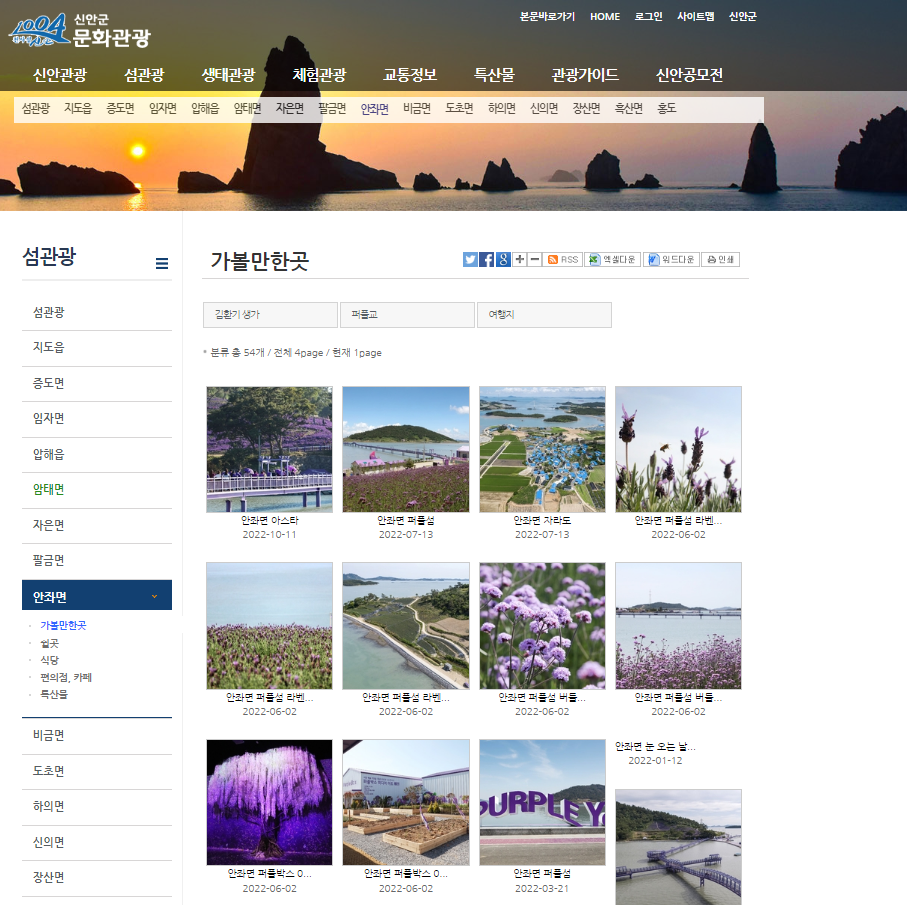Viewport: 907px width, 905px height.
Task: Click the 신안군 문화관광 site logo
Action: (x=80, y=30)
